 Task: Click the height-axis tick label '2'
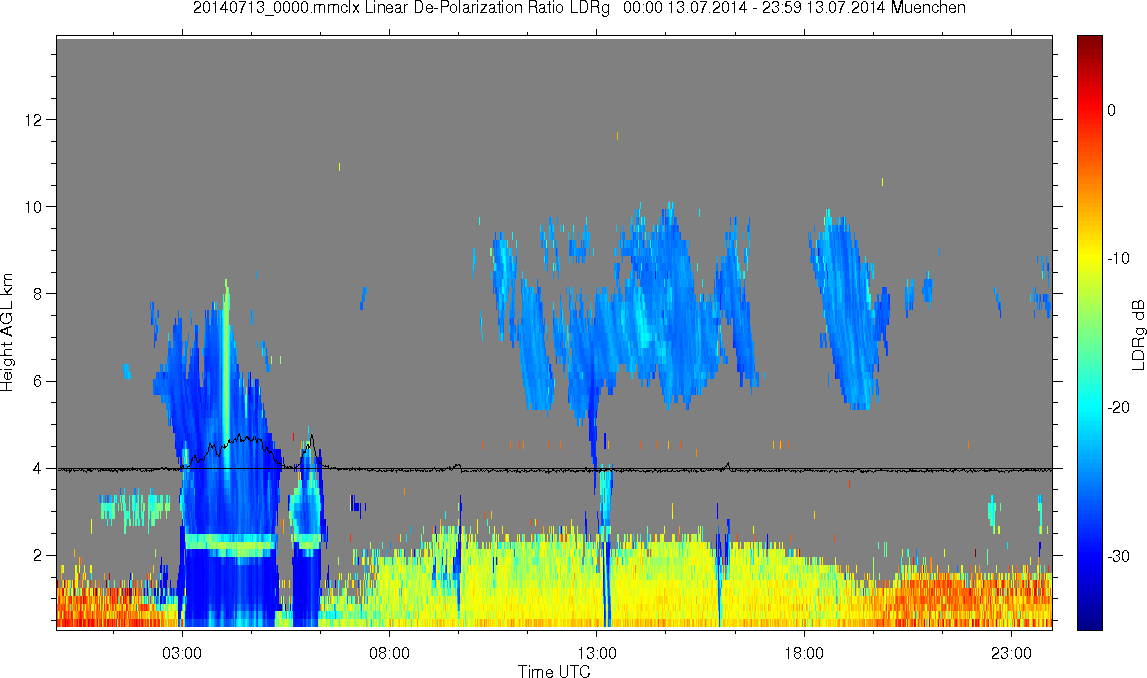38,556
